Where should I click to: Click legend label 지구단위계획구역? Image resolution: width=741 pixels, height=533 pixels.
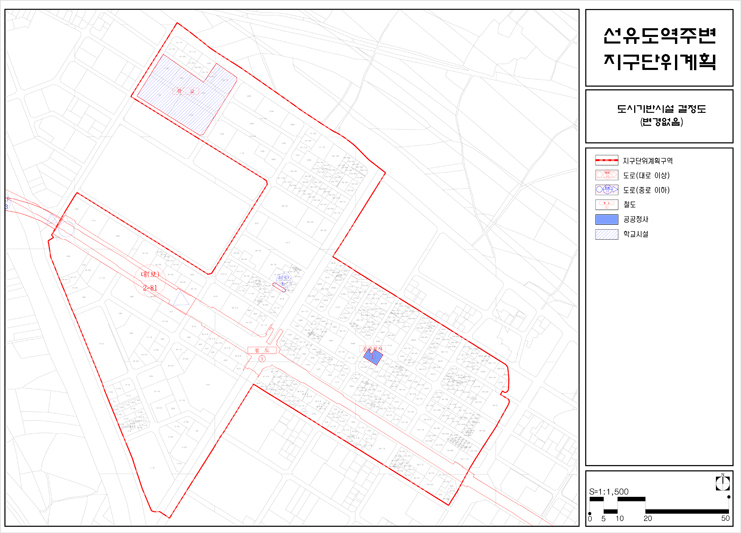coord(647,161)
